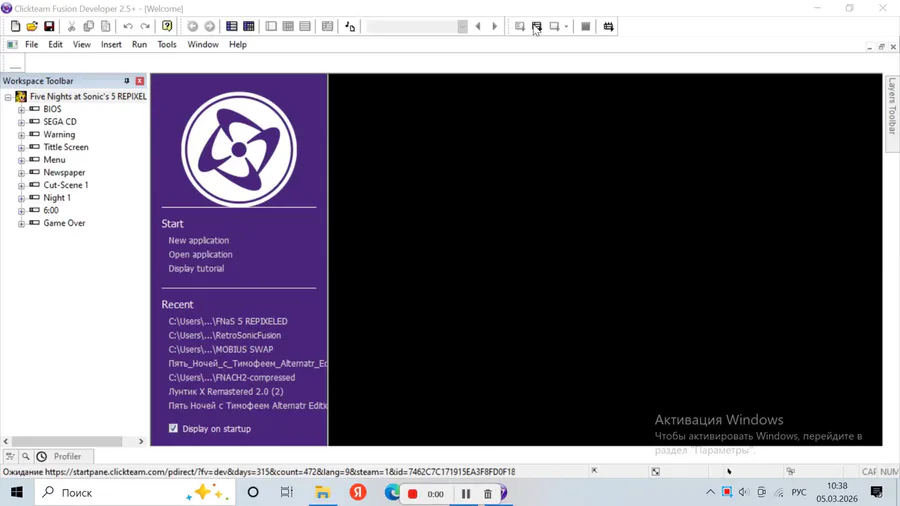Click the Build and Run icon at toolbar end
Image resolution: width=900 pixels, height=506 pixels.
coord(608,26)
